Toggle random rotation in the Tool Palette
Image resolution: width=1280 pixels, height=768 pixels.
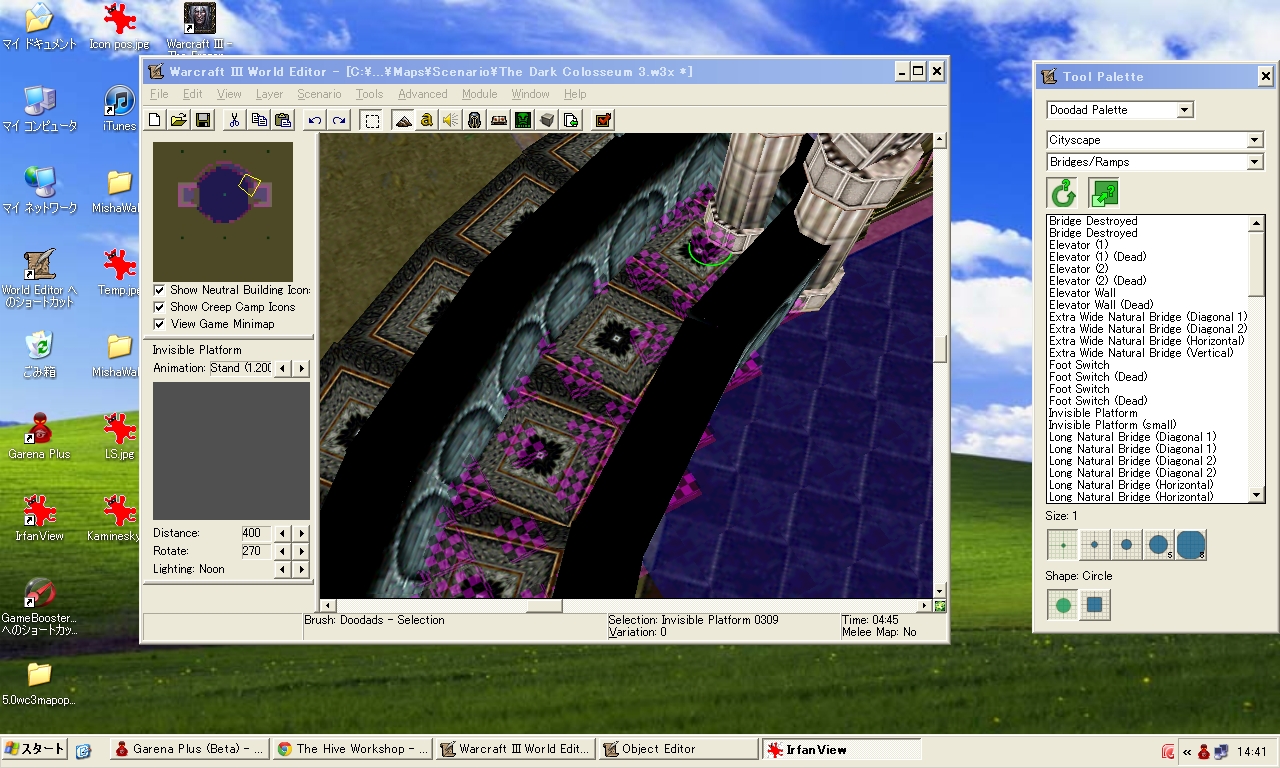[1063, 193]
